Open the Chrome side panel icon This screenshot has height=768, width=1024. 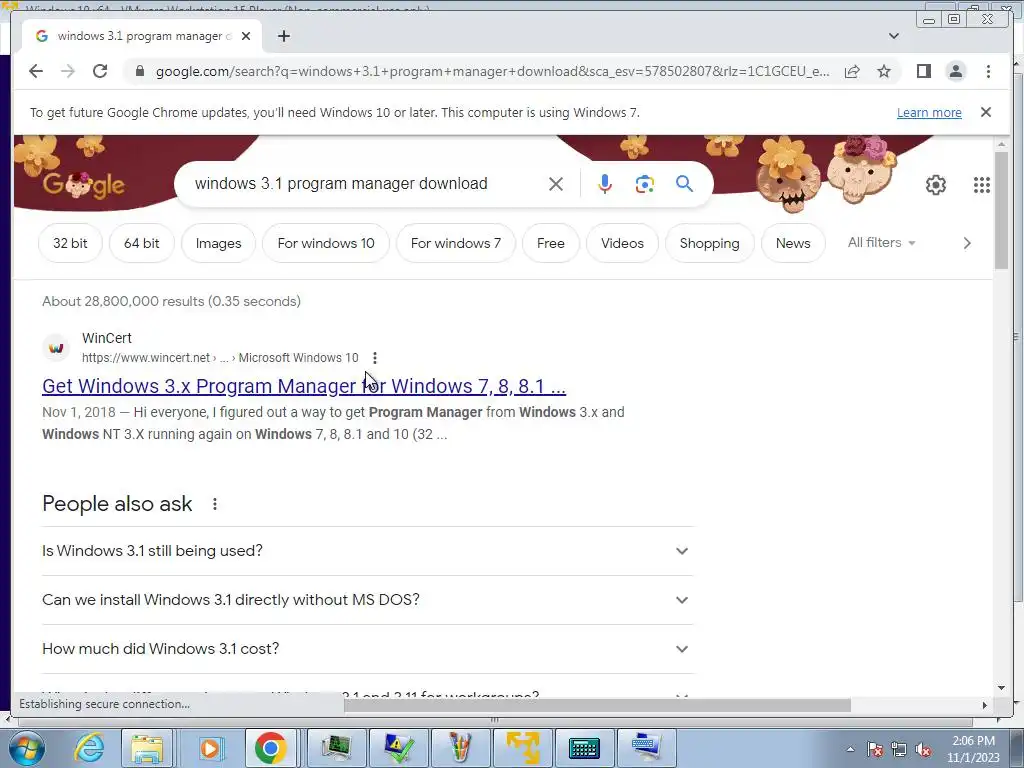coord(923,71)
